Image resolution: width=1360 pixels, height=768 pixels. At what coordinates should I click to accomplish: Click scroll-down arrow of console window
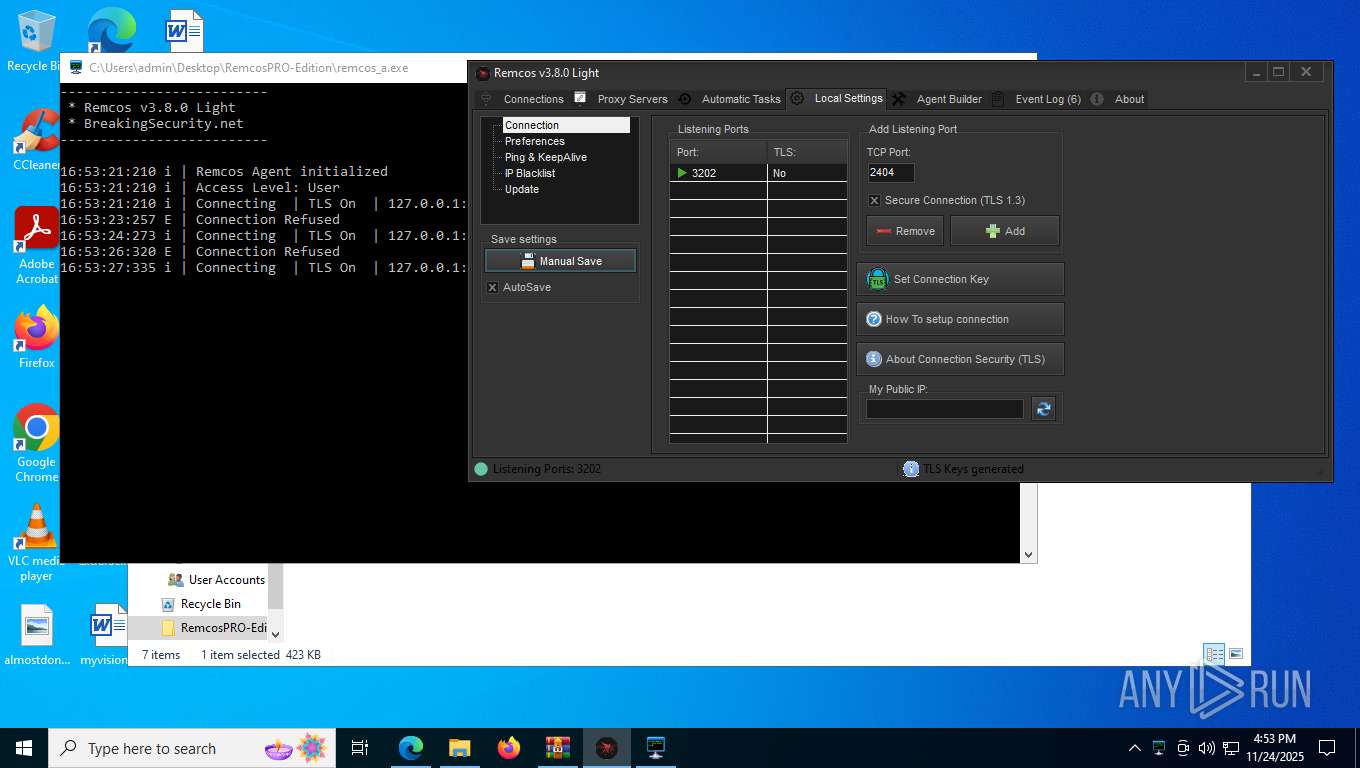tap(1028, 554)
